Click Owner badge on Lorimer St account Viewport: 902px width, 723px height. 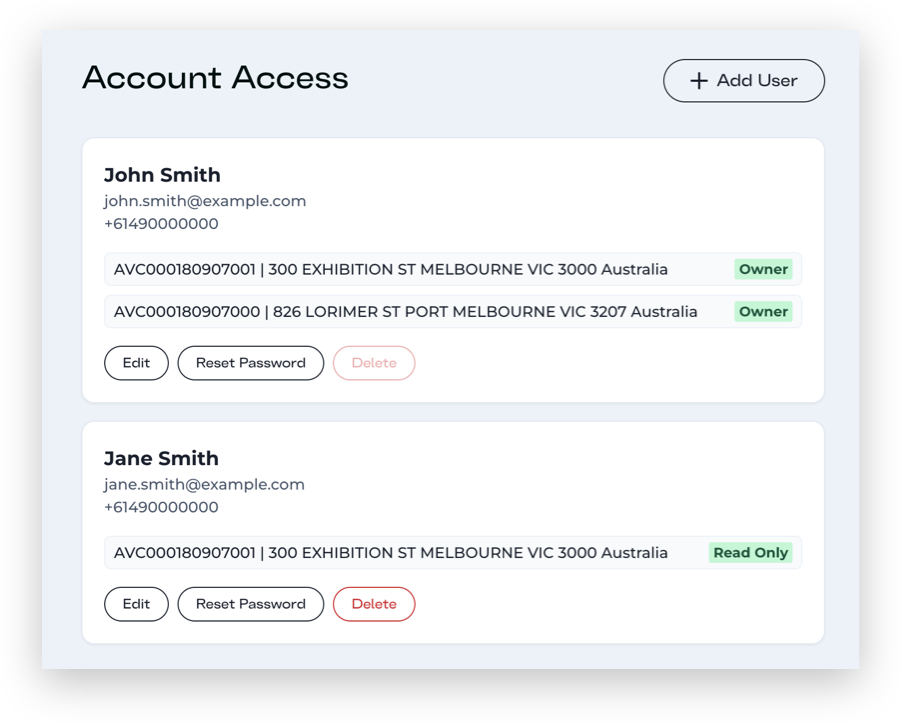click(763, 311)
